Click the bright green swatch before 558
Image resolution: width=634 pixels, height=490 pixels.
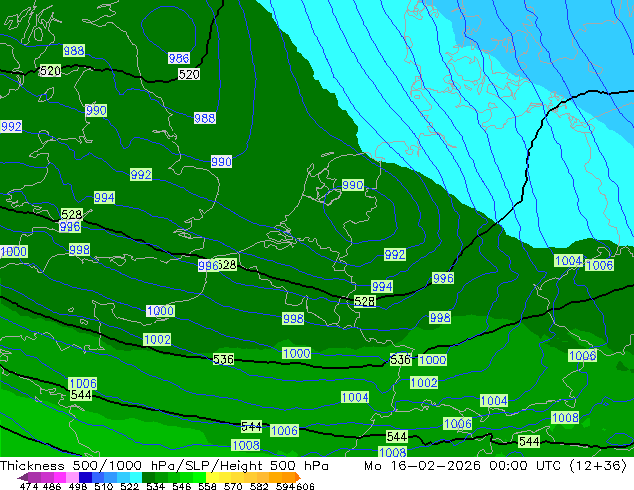tap(199, 478)
